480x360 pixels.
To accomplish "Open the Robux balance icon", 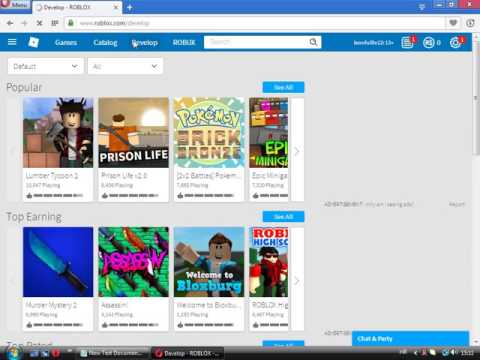I will [428, 43].
